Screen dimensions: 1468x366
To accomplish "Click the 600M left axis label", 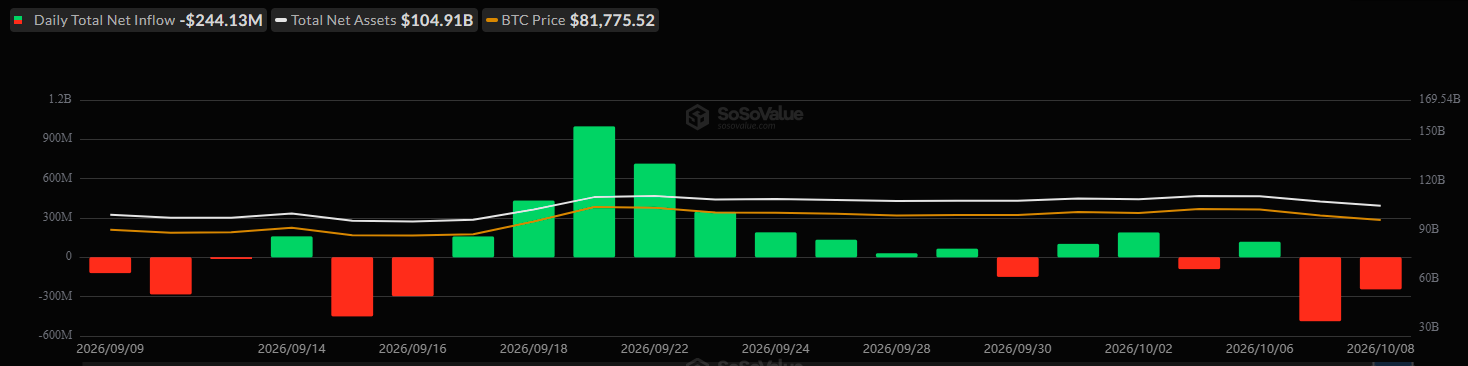I will (x=57, y=178).
